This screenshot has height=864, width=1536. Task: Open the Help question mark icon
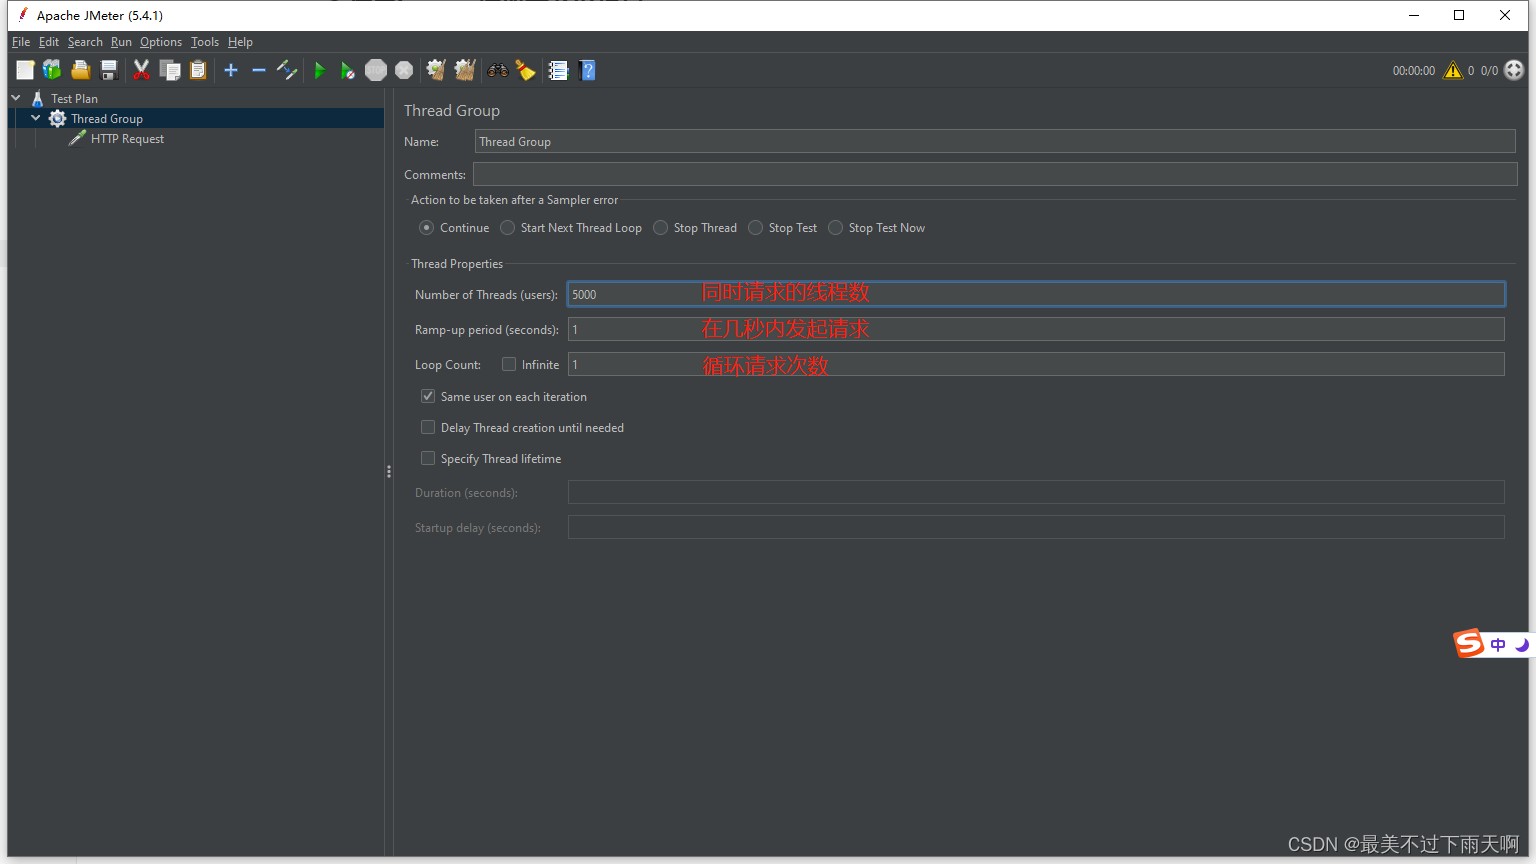tap(588, 70)
